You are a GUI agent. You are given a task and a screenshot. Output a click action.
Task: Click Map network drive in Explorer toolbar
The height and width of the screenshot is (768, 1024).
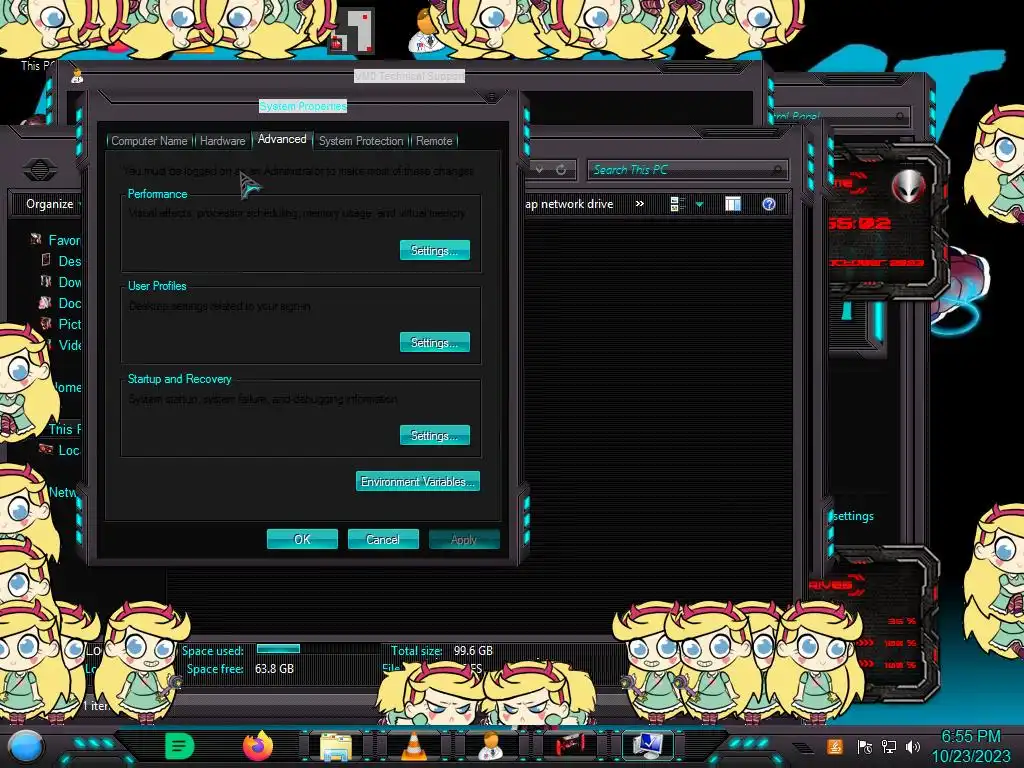point(569,204)
